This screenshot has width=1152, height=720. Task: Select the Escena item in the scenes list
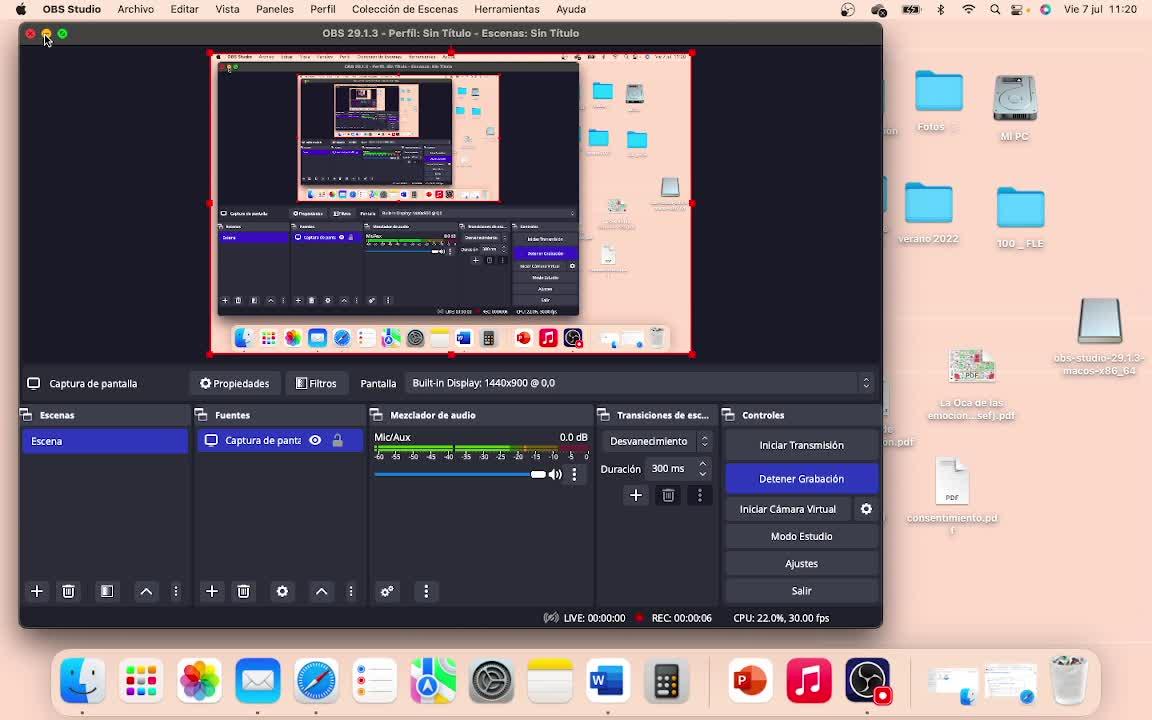click(x=104, y=441)
